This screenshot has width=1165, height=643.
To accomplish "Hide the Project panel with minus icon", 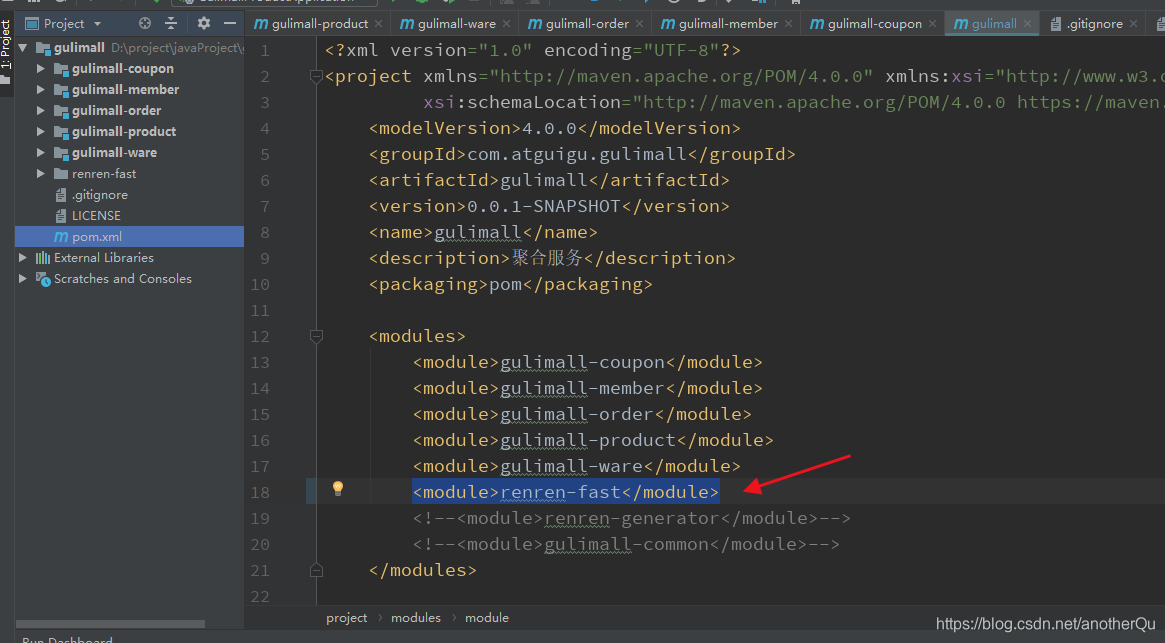I will pyautogui.click(x=230, y=24).
